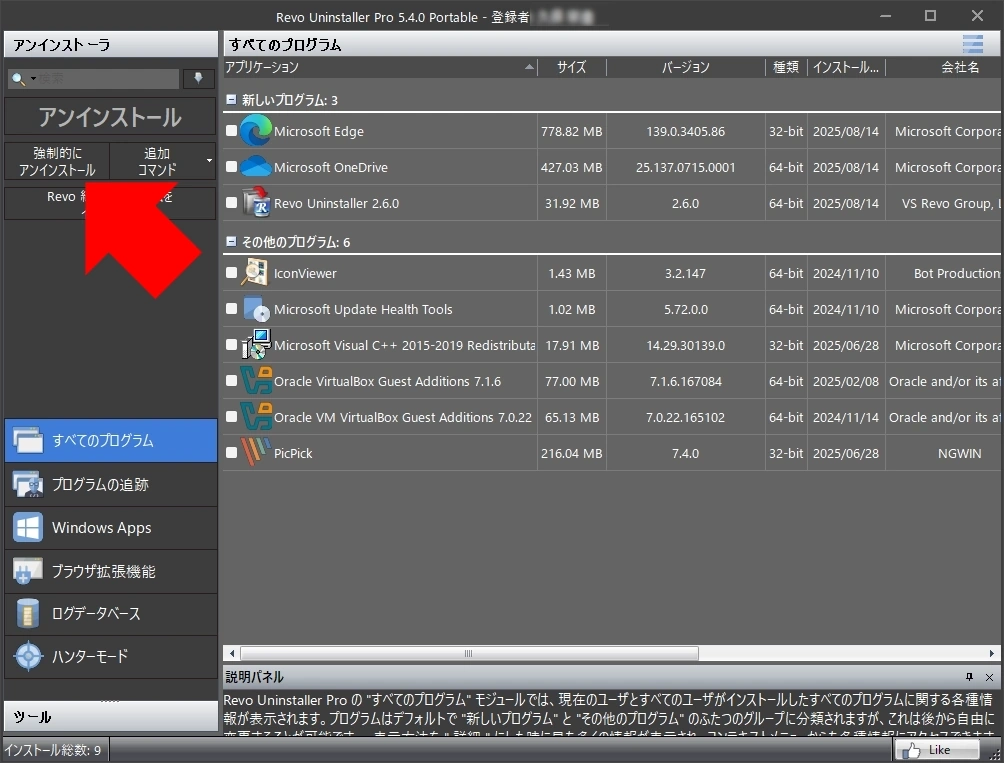
Task: Close the 説明パネル panel
Action: (989, 677)
